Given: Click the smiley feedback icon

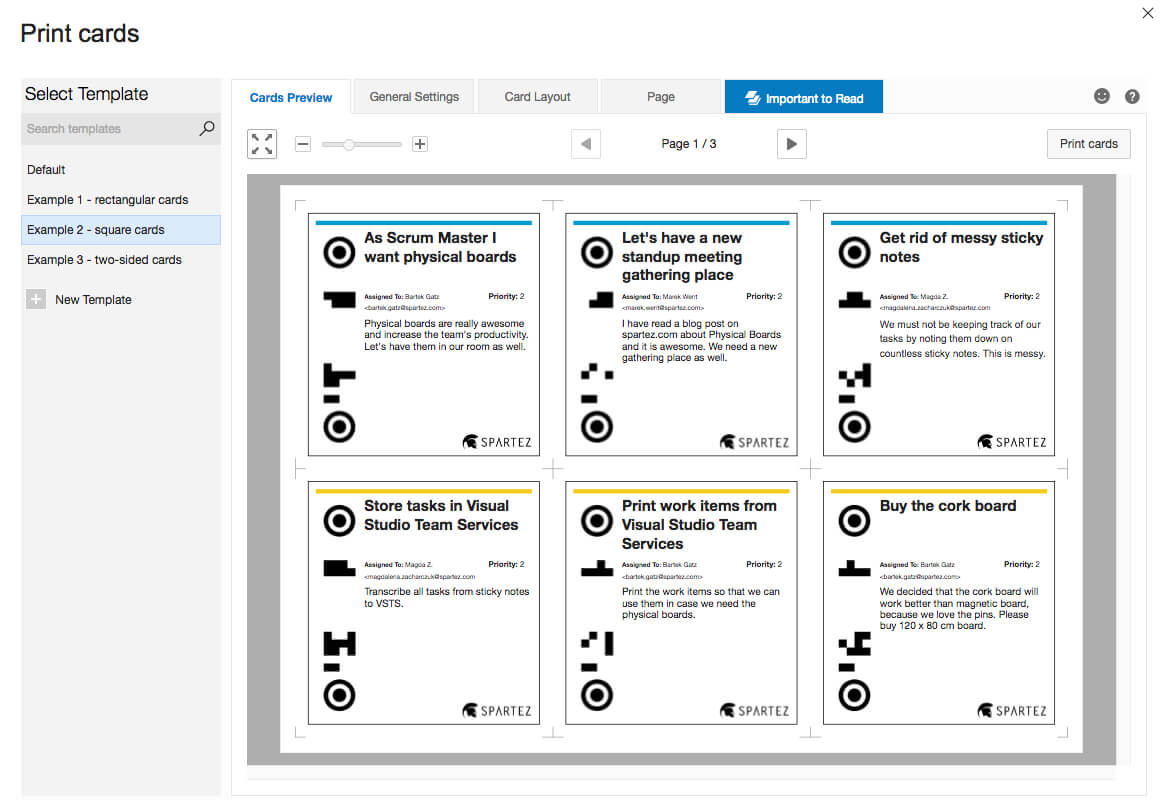Looking at the screenshot, I should click(x=1102, y=97).
